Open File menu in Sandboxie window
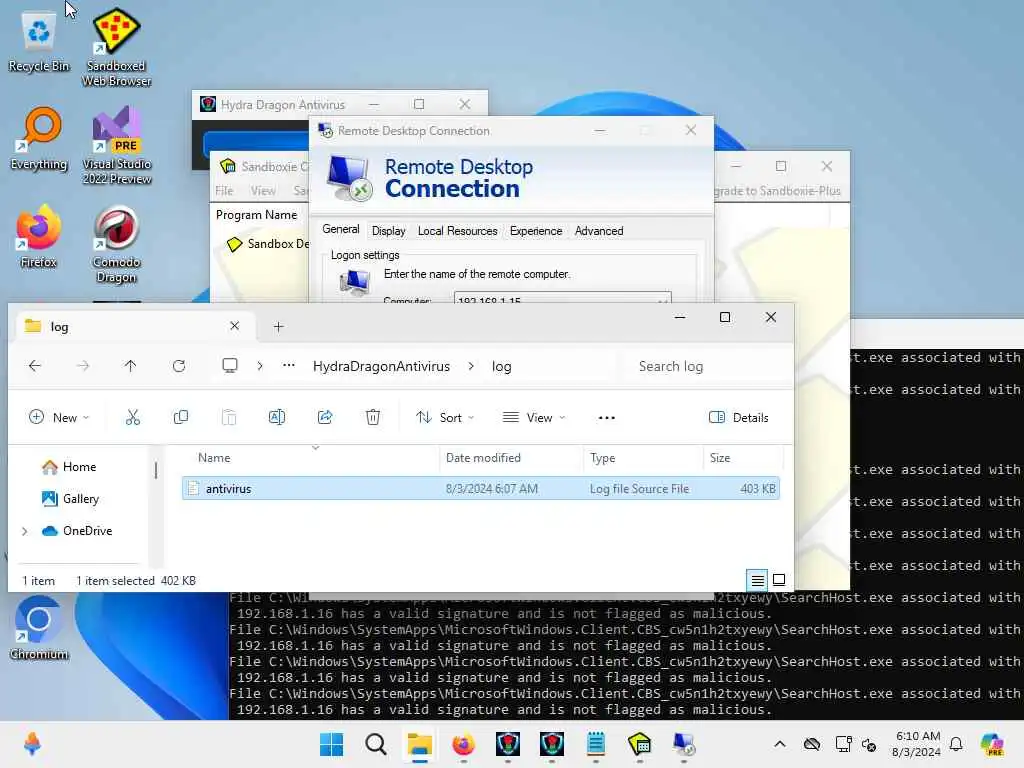Image resolution: width=1024 pixels, height=768 pixels. coord(224,191)
